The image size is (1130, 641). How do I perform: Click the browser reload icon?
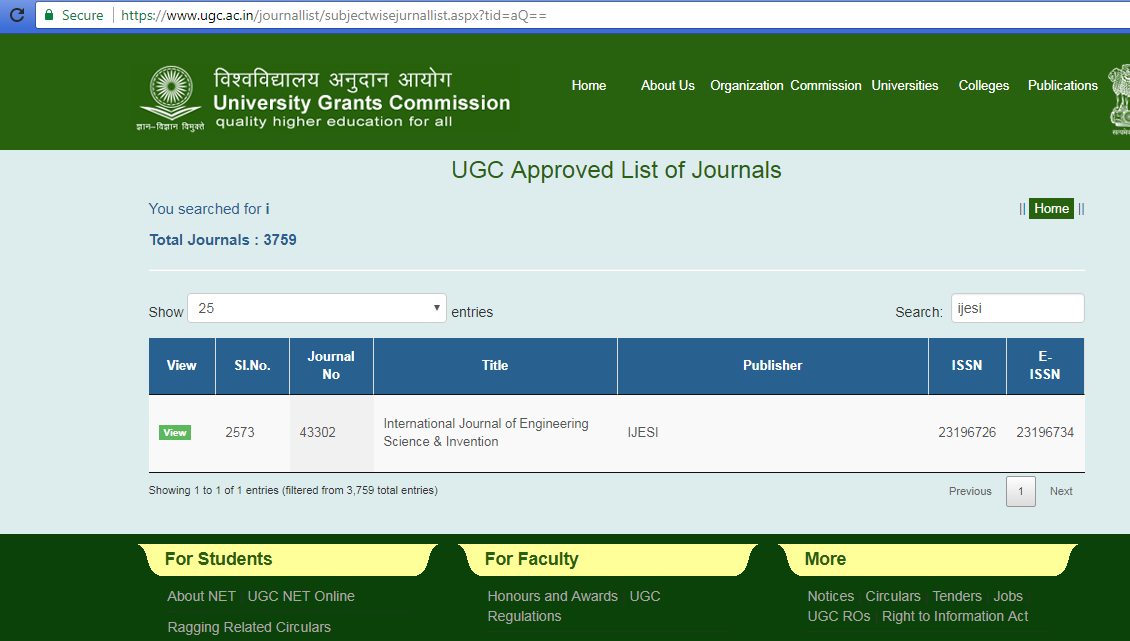click(16, 16)
